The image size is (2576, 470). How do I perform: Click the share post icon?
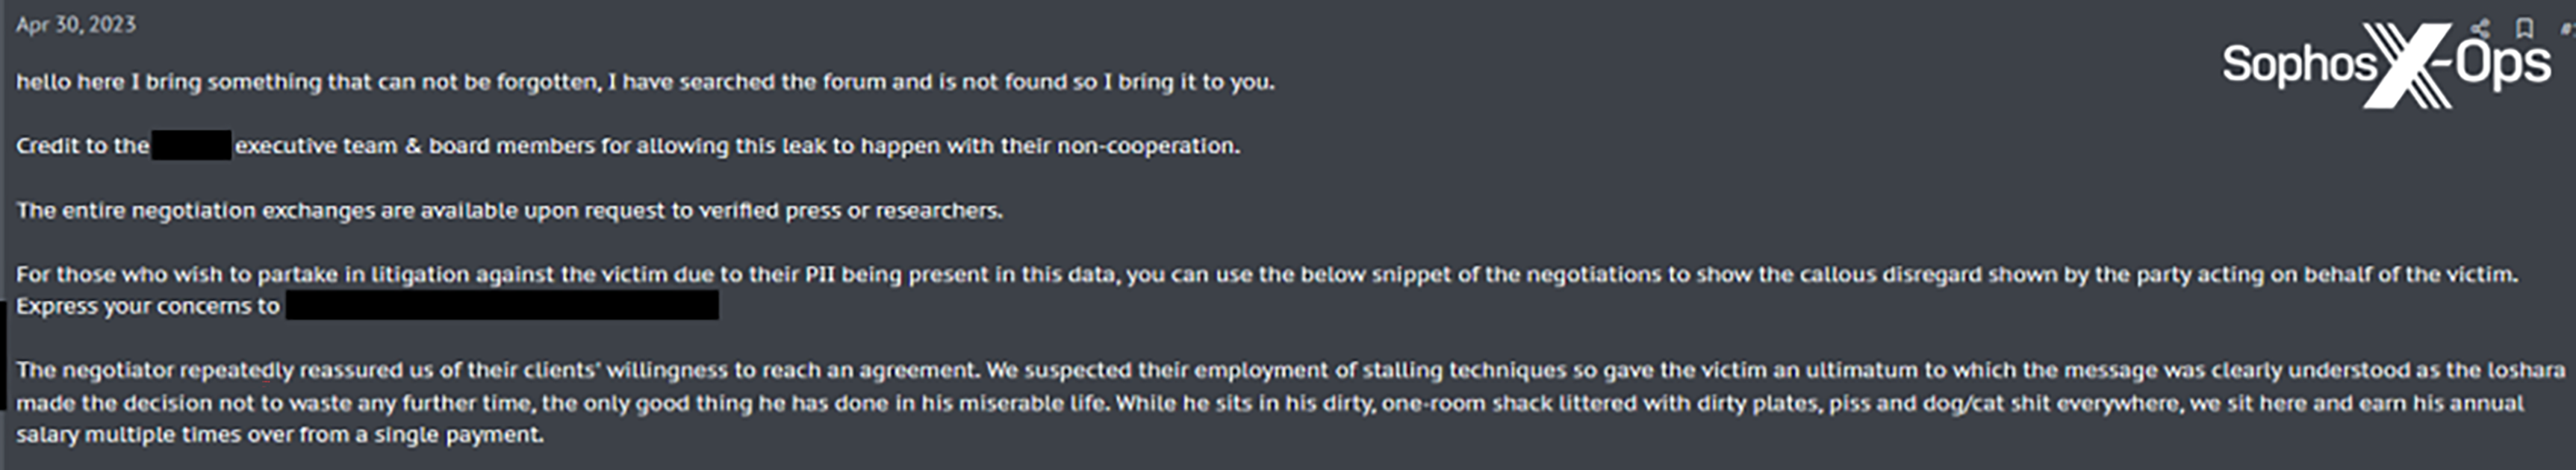(x=2479, y=27)
